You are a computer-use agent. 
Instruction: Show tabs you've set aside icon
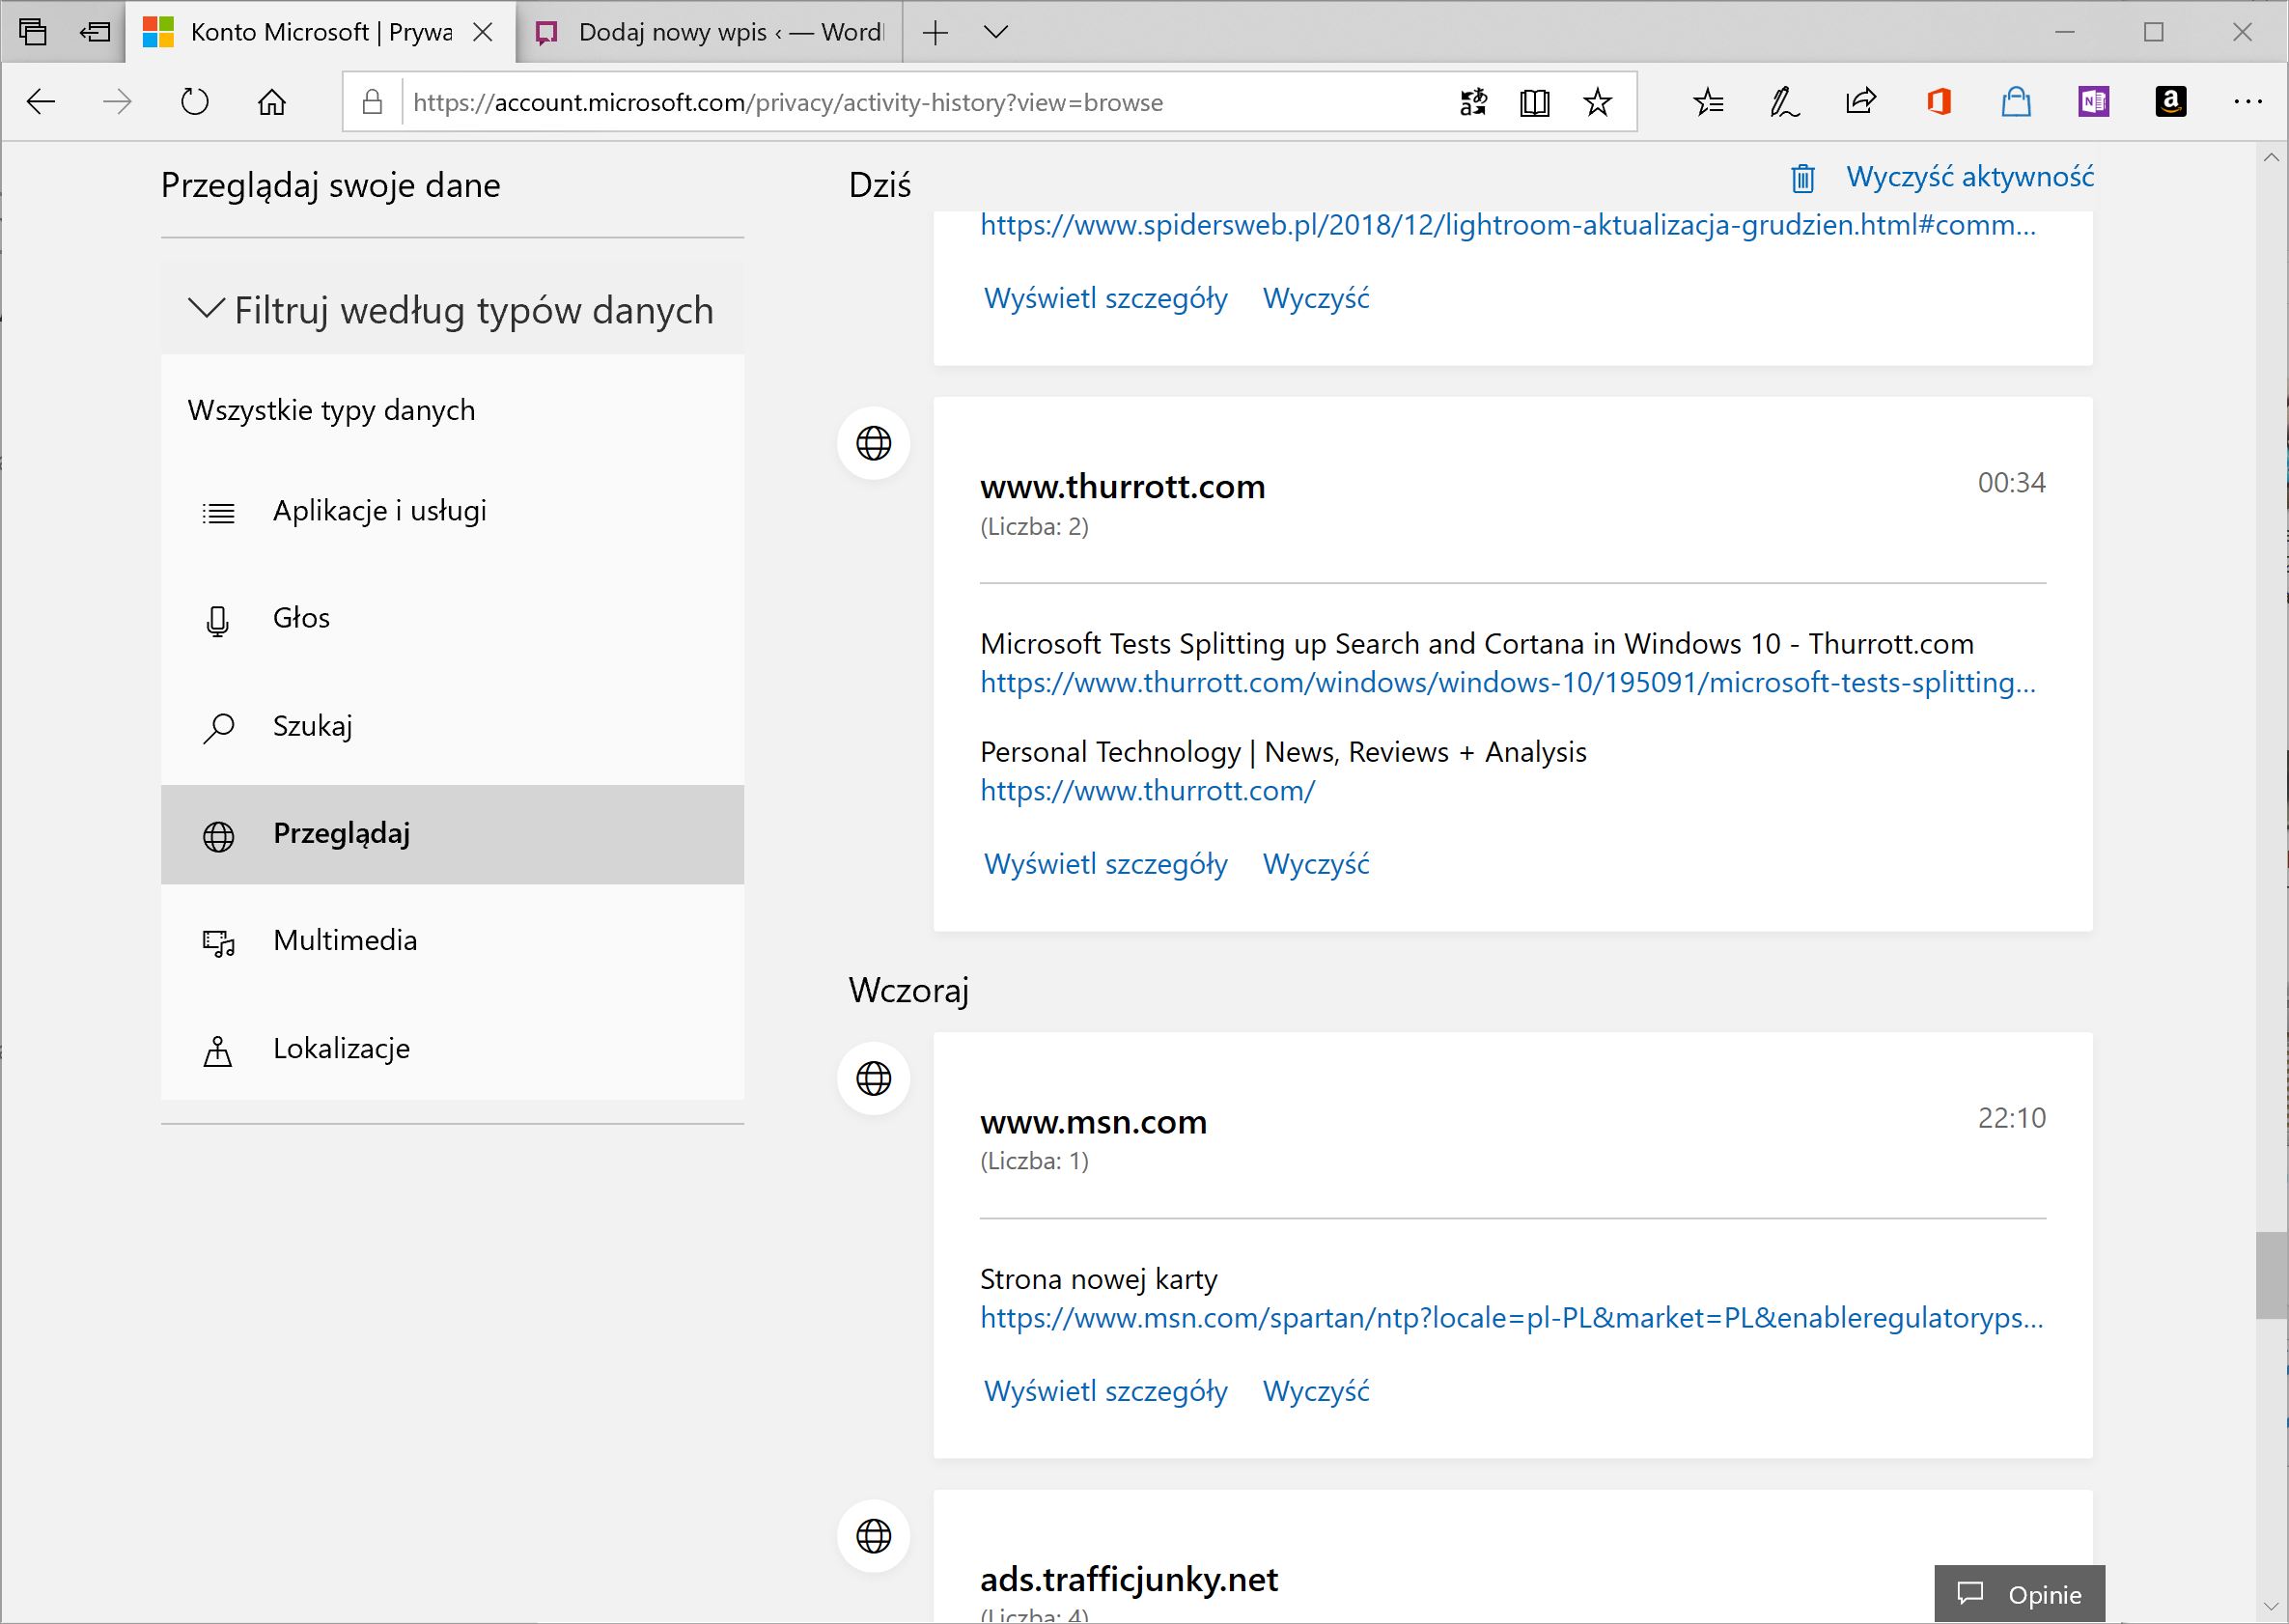(x=33, y=32)
